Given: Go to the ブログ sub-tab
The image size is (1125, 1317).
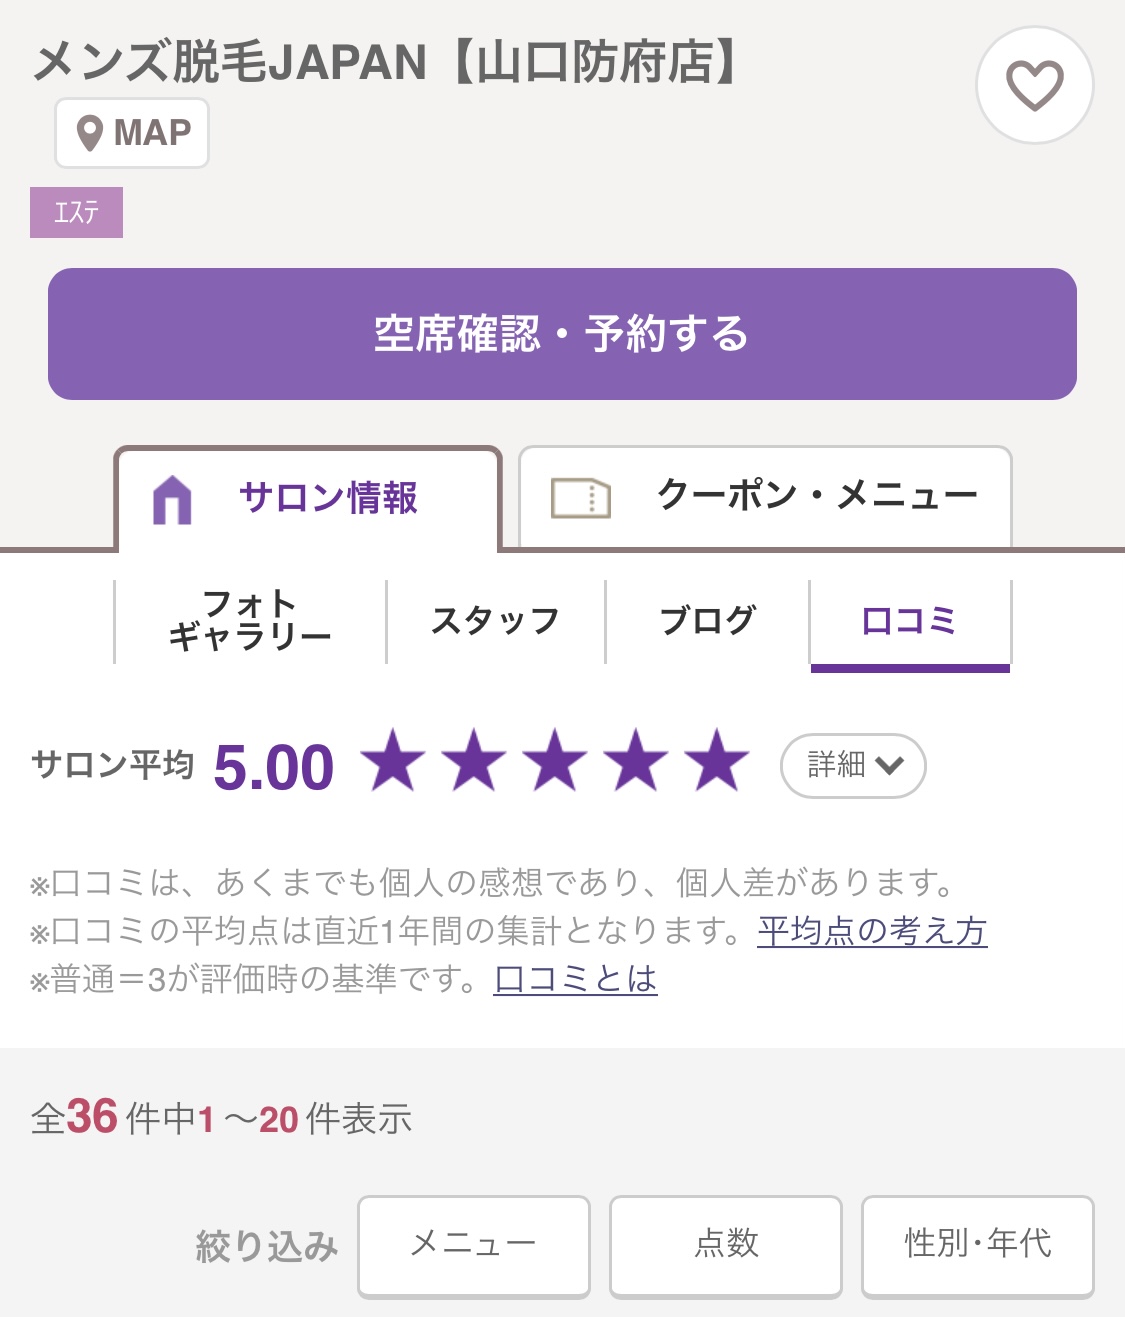Looking at the screenshot, I should (707, 621).
